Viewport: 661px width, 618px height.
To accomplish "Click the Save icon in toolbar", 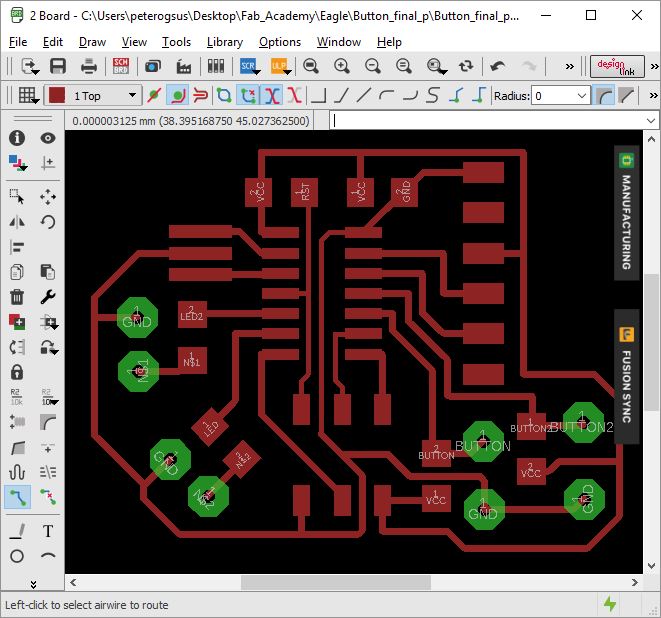I will 58,66.
